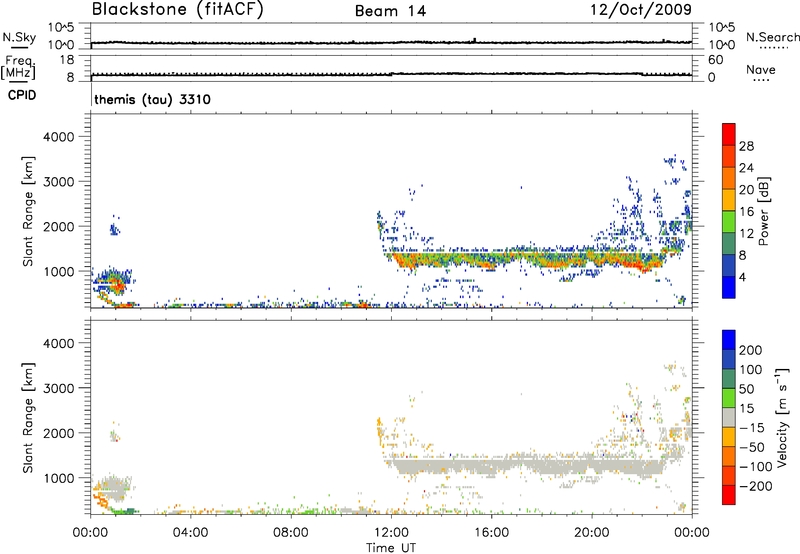
Task: Select the Beam 14 label
Action: tap(390, 11)
